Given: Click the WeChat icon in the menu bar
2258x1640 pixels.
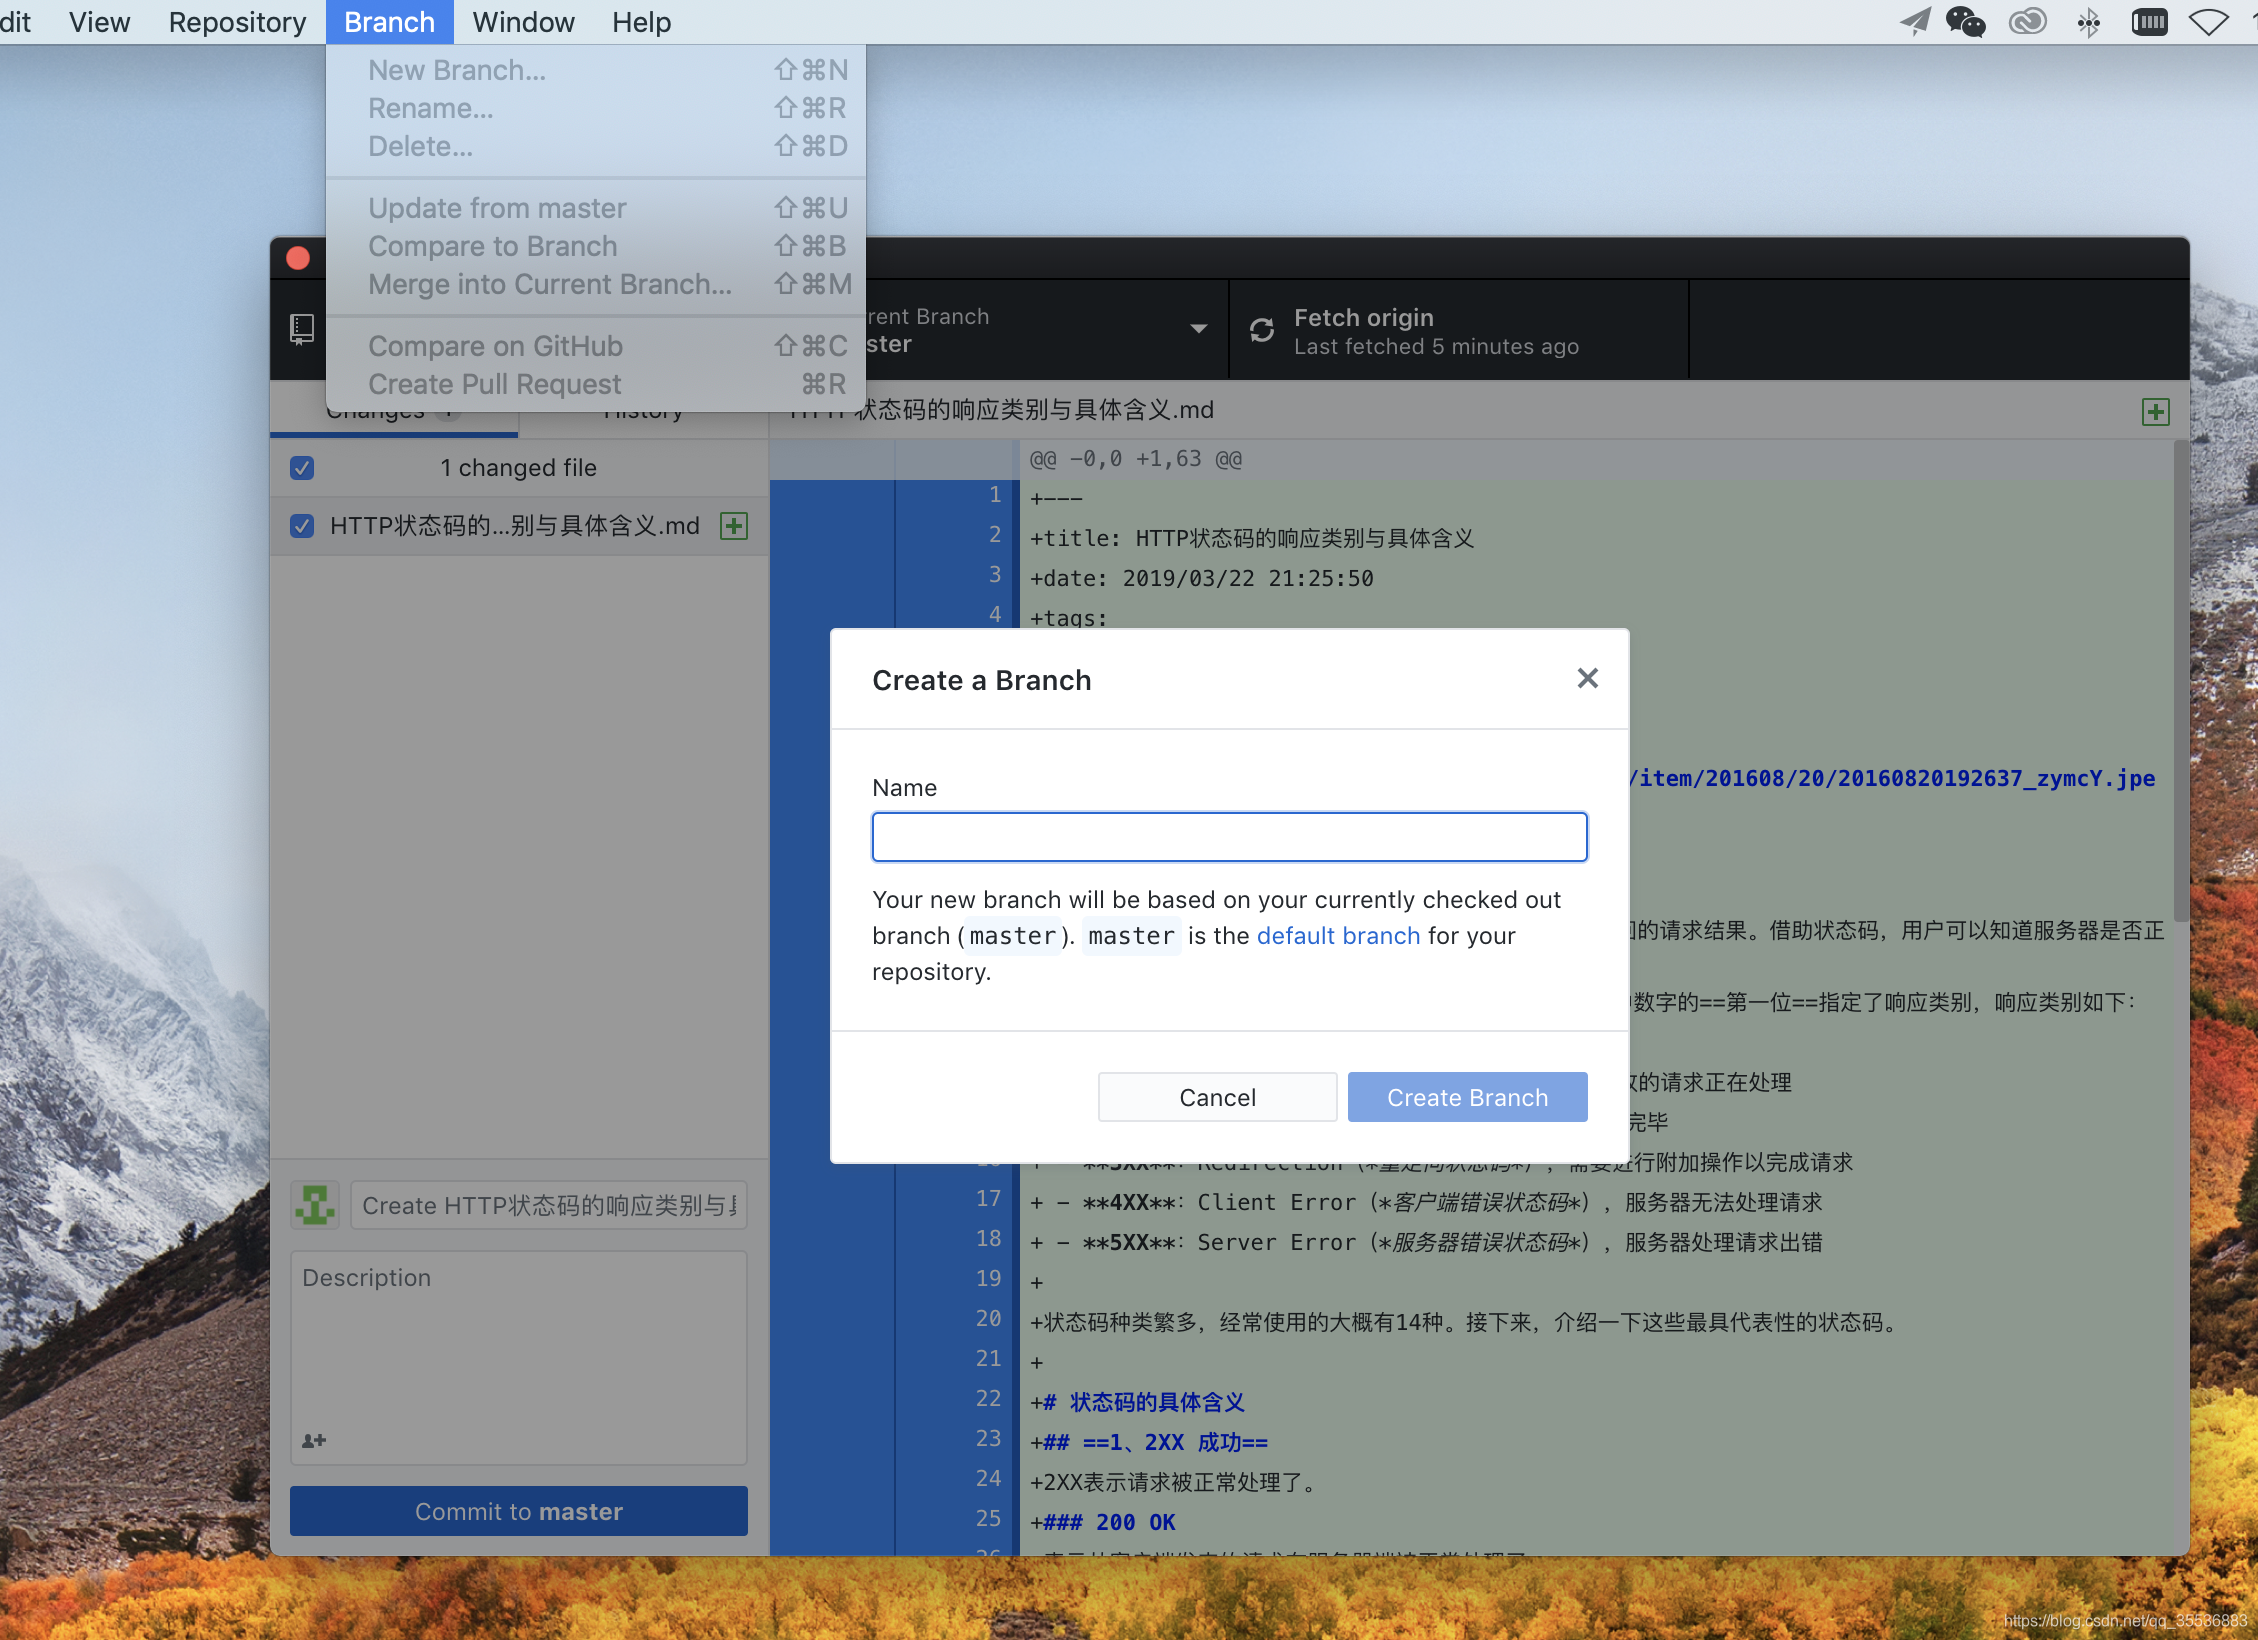Looking at the screenshot, I should (1963, 21).
